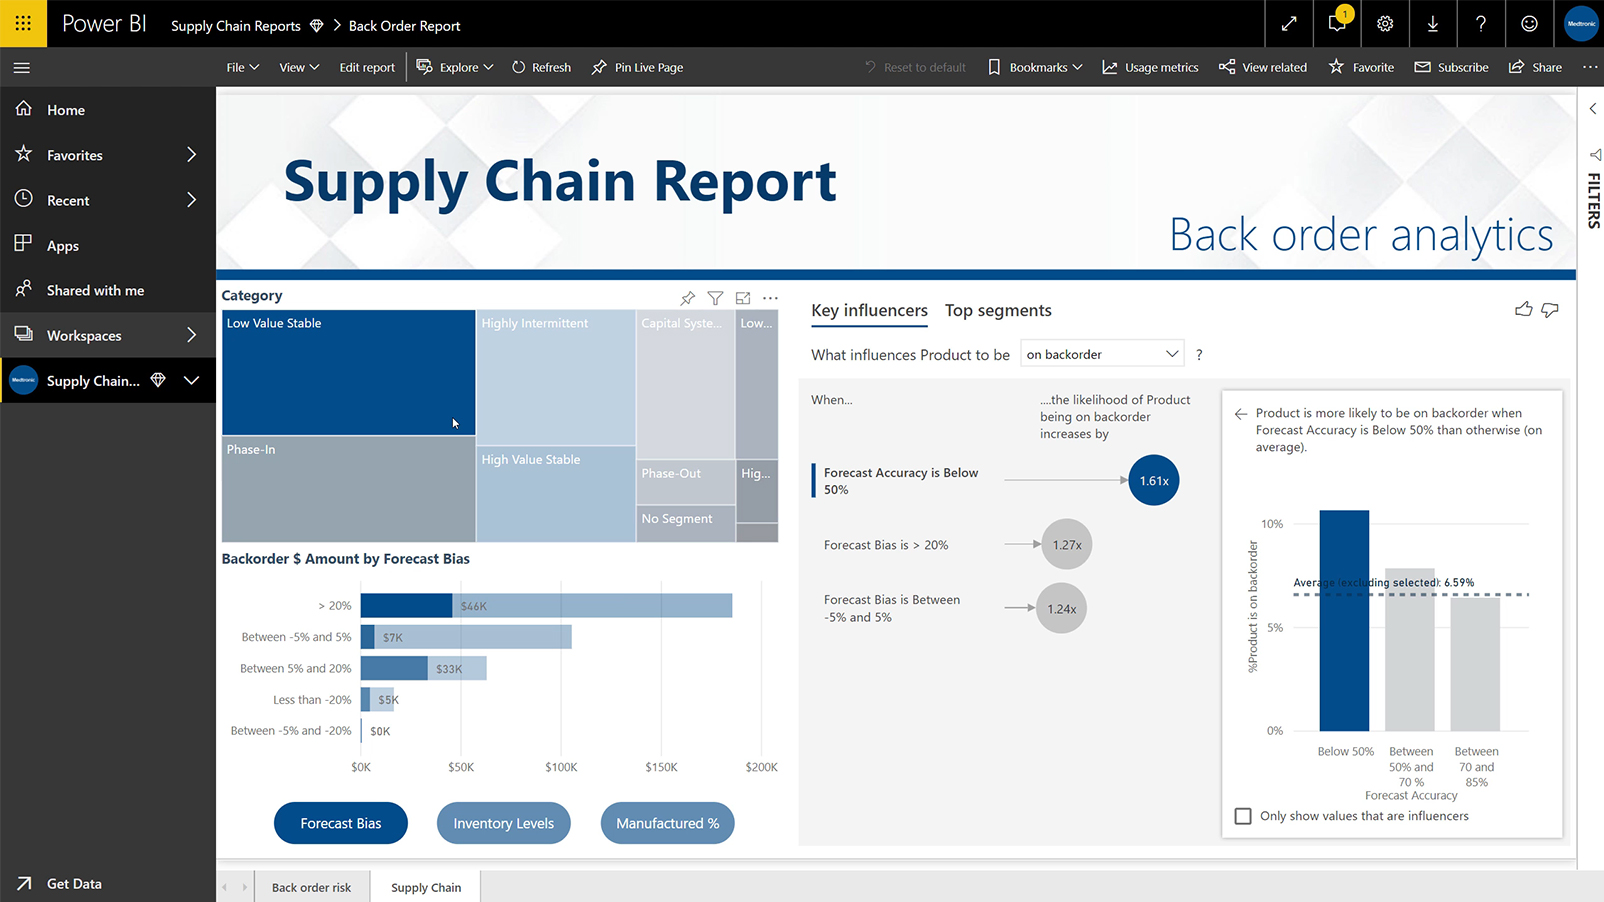Give feedback with the smiley icon
1604x902 pixels.
(1529, 24)
